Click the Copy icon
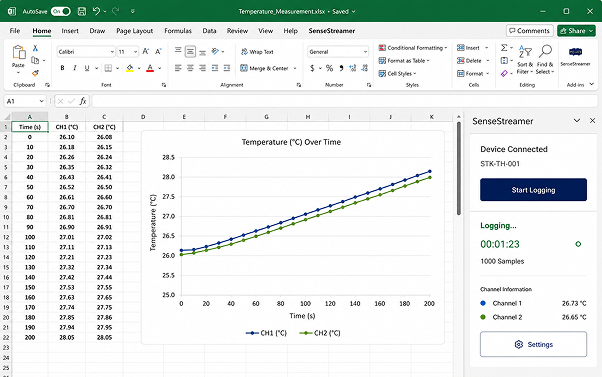The width and height of the screenshot is (602, 377). coord(35,60)
